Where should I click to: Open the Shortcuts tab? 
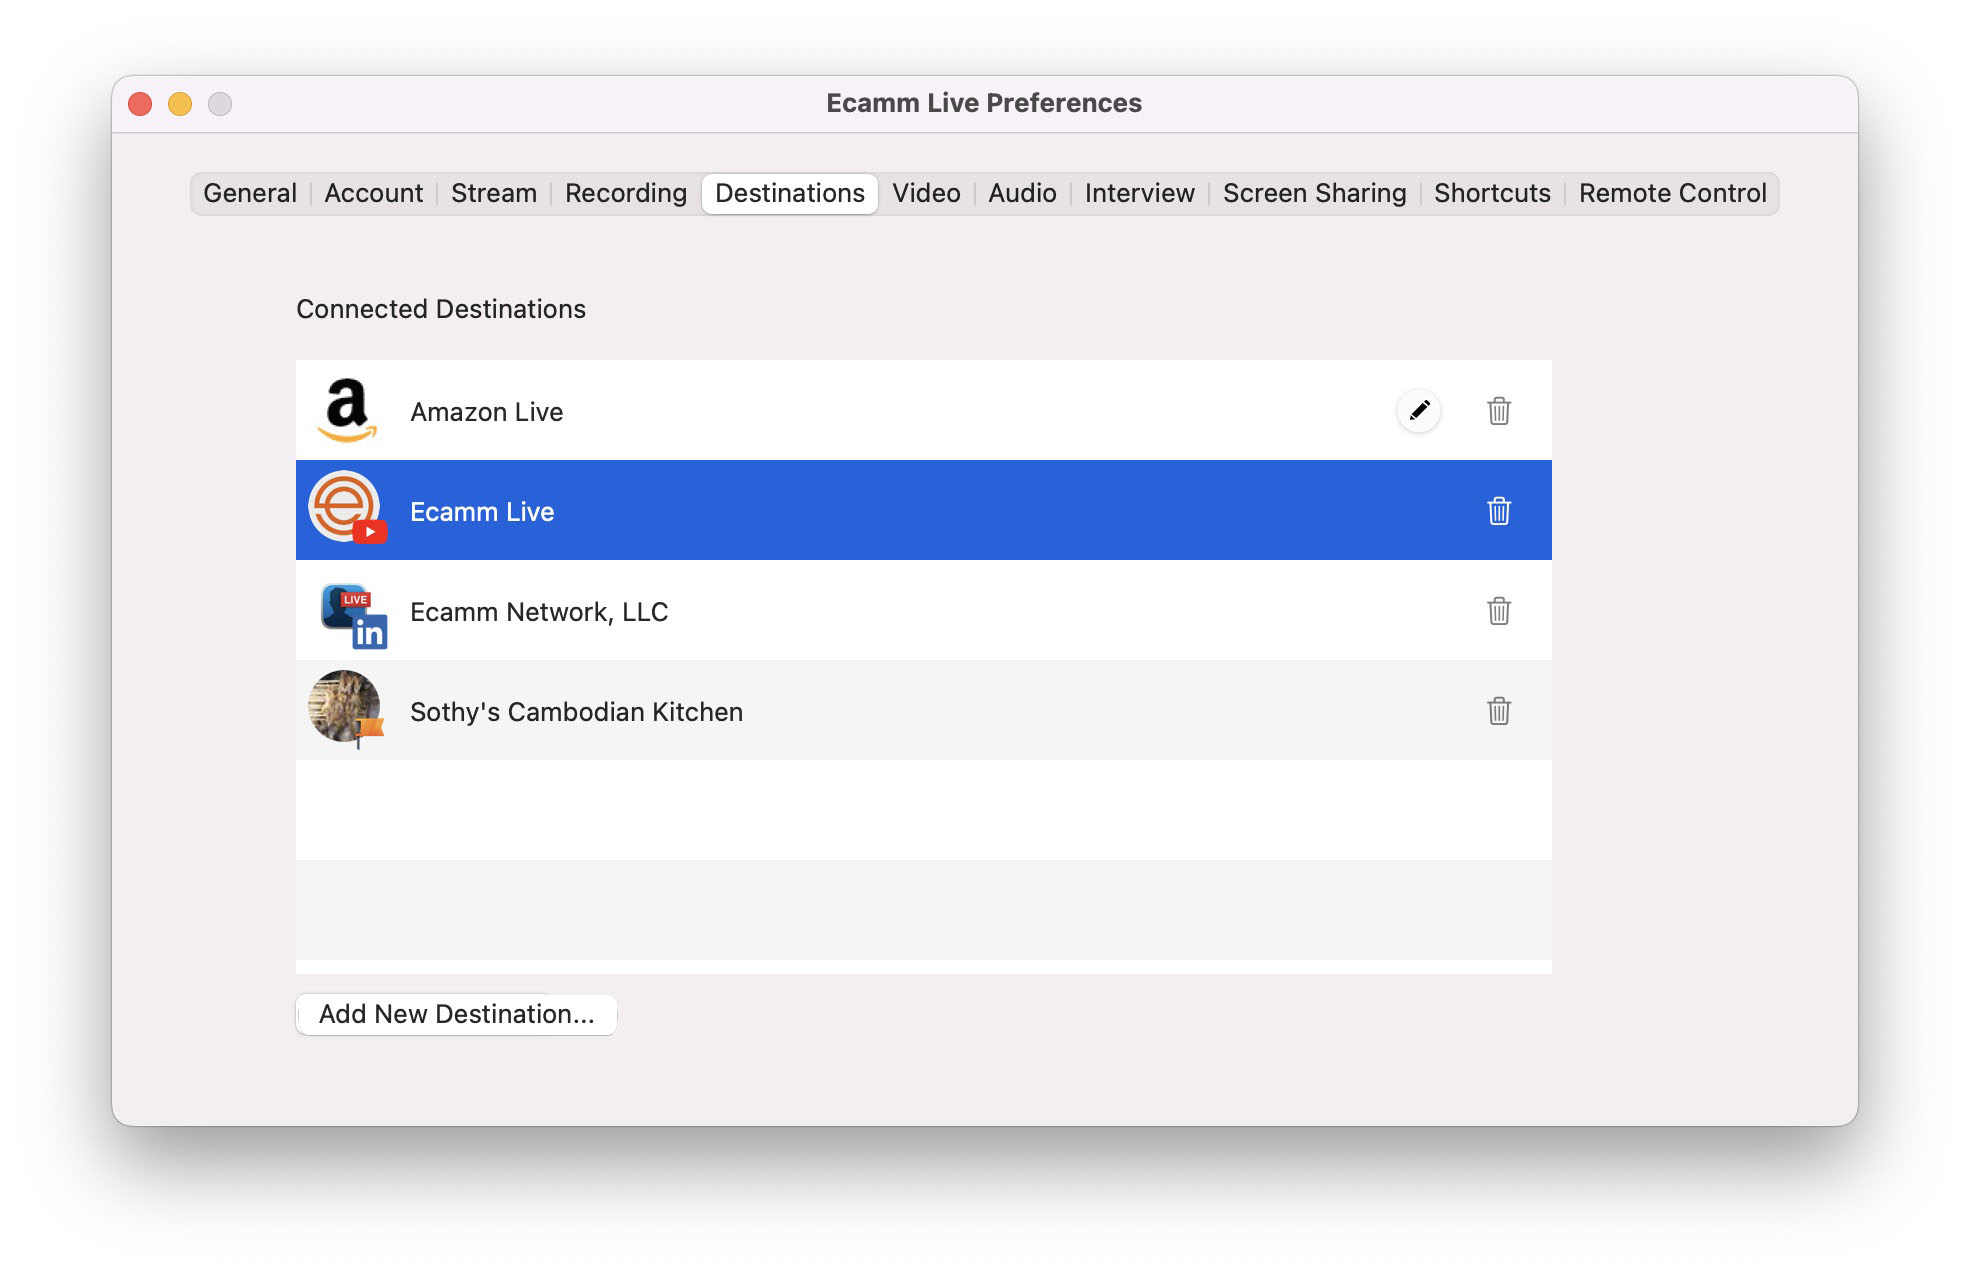tap(1493, 193)
